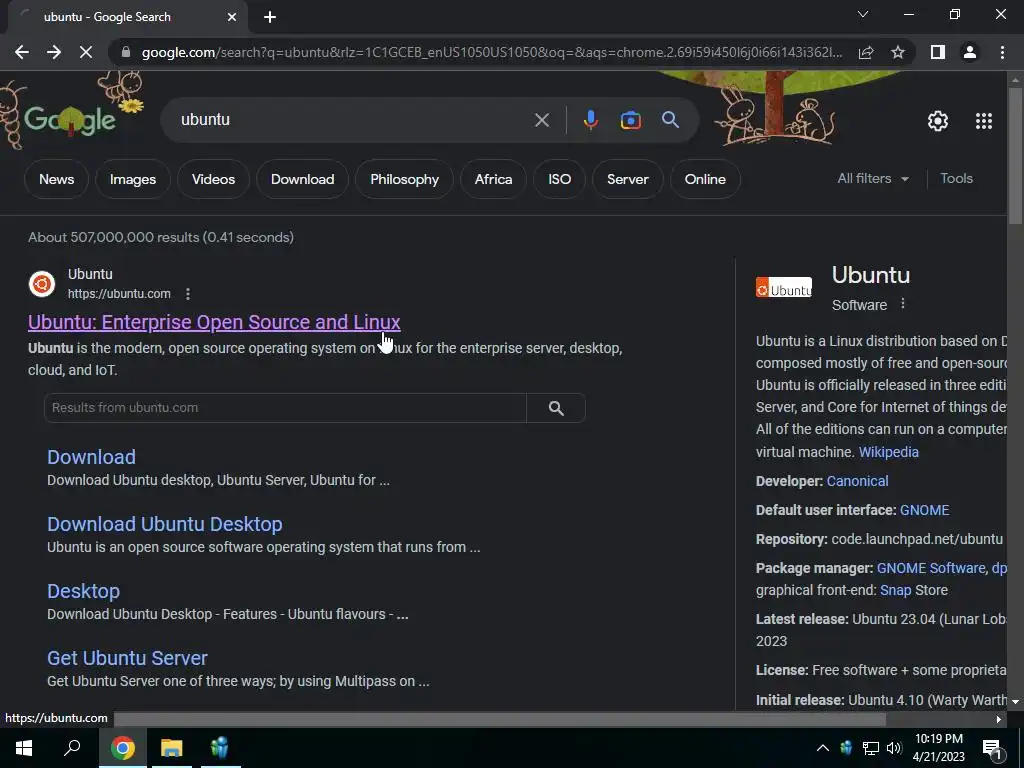1024x768 pixels.
Task: Open the Windows Start menu
Action: (x=24, y=748)
